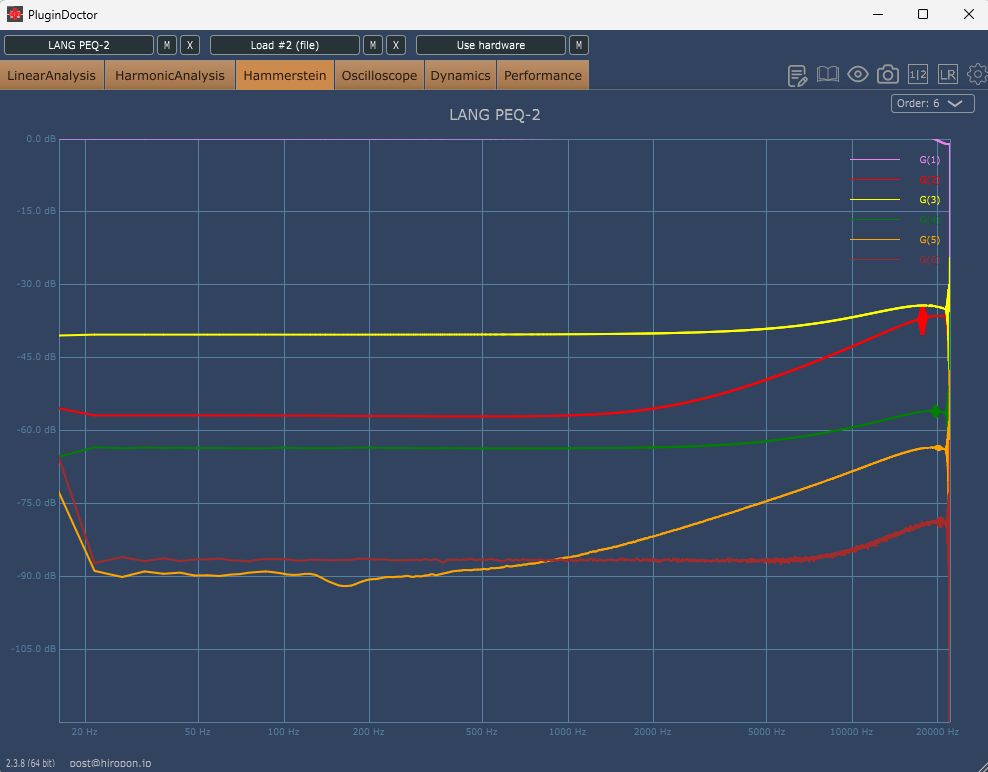Screen dimensions: 988x772
Task: Click the pink G(1) legend line
Action: click(x=875, y=160)
